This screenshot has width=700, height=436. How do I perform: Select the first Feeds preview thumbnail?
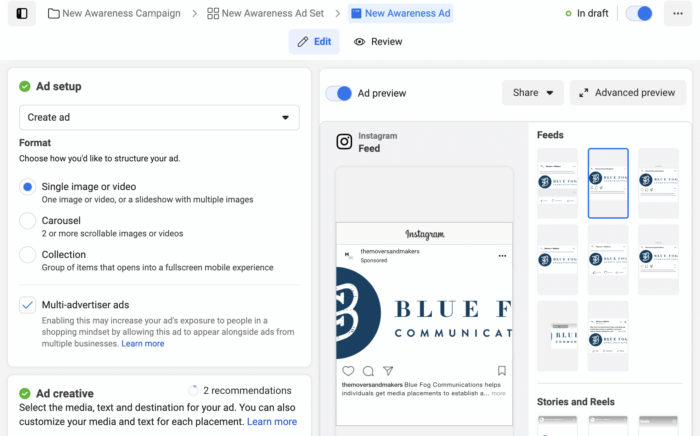point(558,183)
